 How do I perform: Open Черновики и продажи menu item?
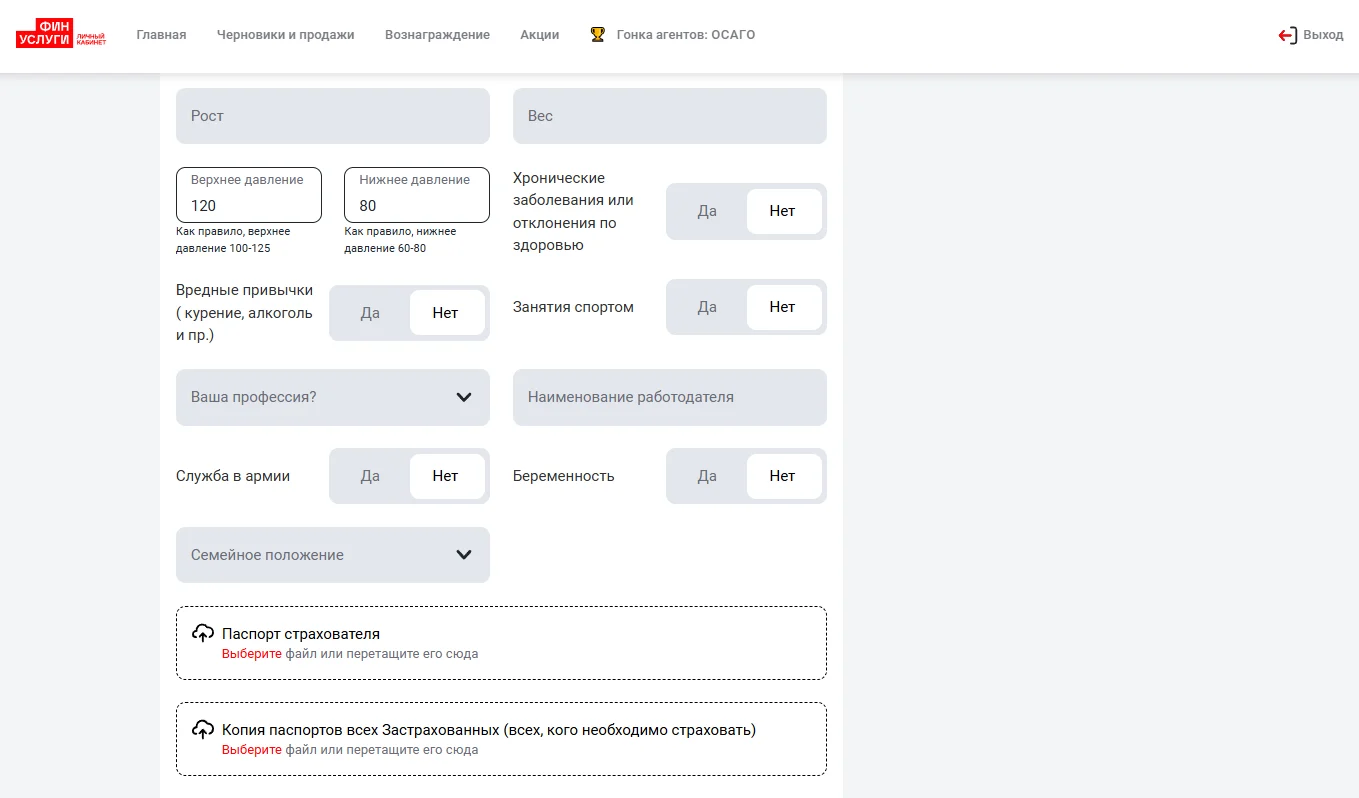coord(286,35)
